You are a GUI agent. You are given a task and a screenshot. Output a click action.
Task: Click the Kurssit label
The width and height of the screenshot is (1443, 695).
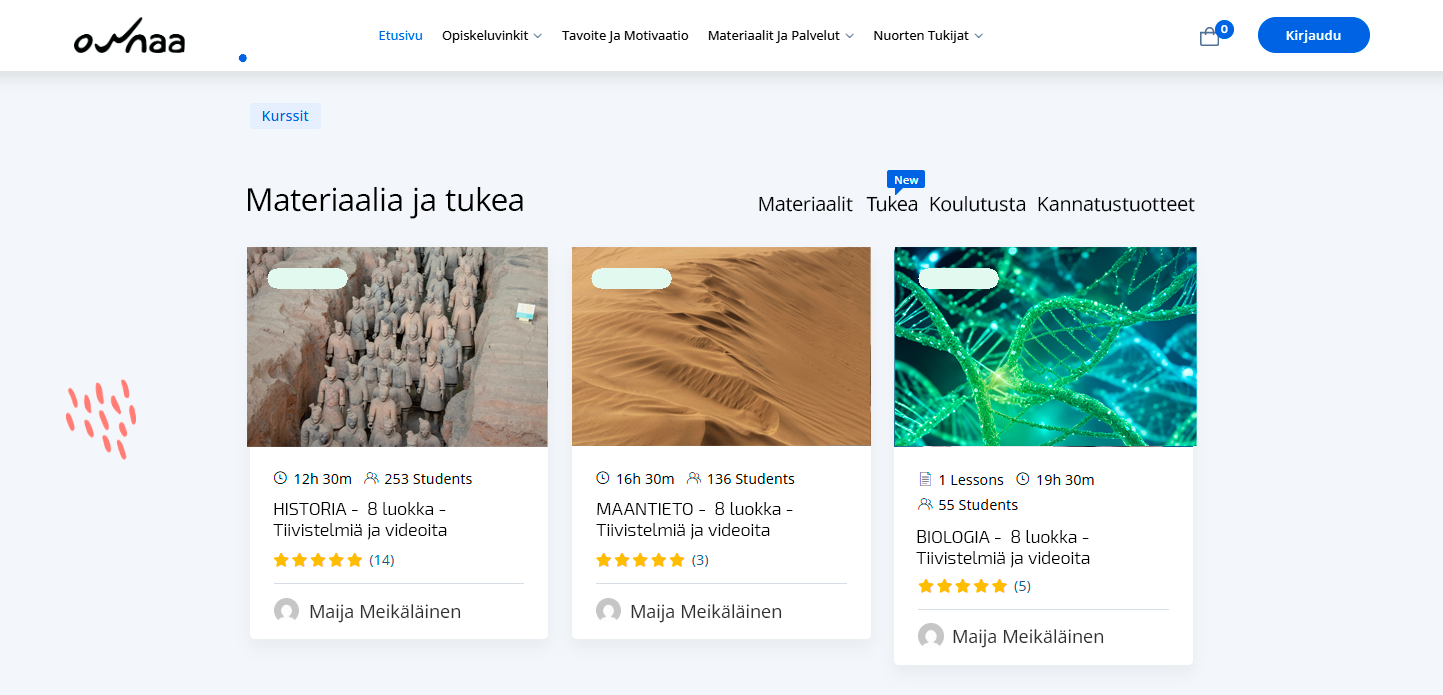click(x=285, y=116)
